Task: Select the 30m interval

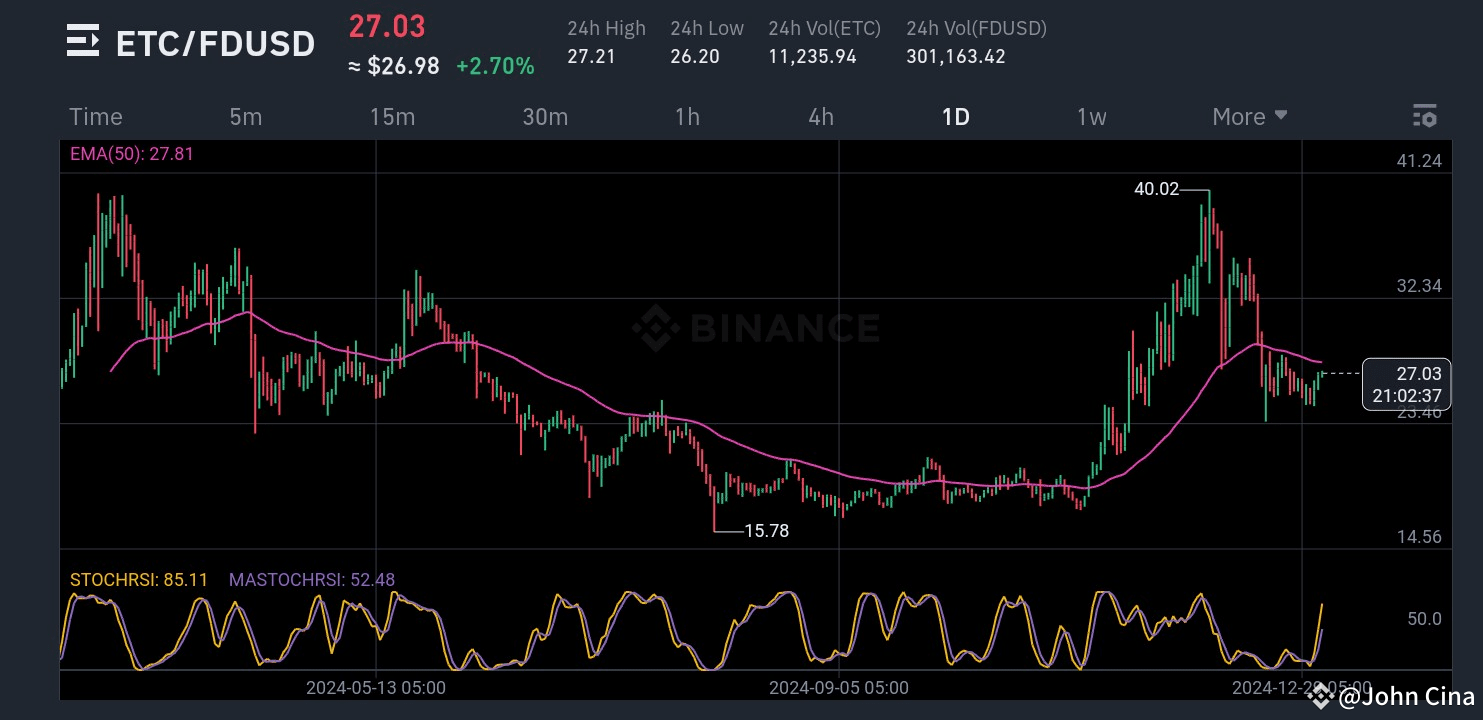Action: tap(545, 116)
